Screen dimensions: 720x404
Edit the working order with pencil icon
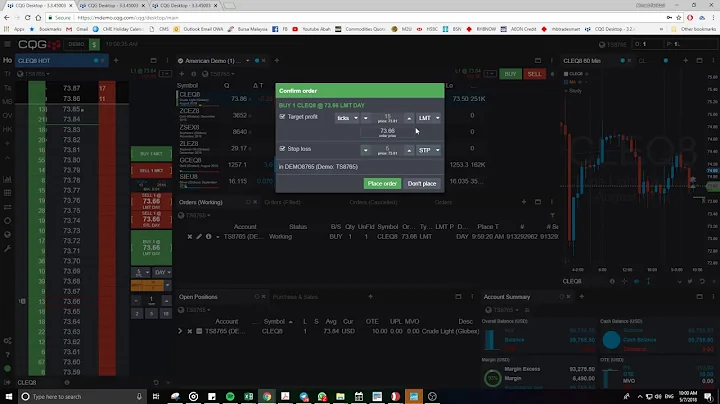tap(199, 236)
